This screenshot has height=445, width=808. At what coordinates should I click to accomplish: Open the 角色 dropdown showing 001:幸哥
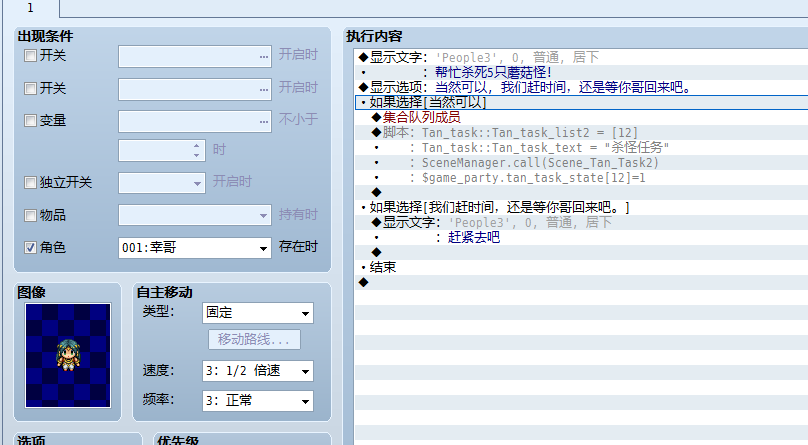tap(195, 248)
